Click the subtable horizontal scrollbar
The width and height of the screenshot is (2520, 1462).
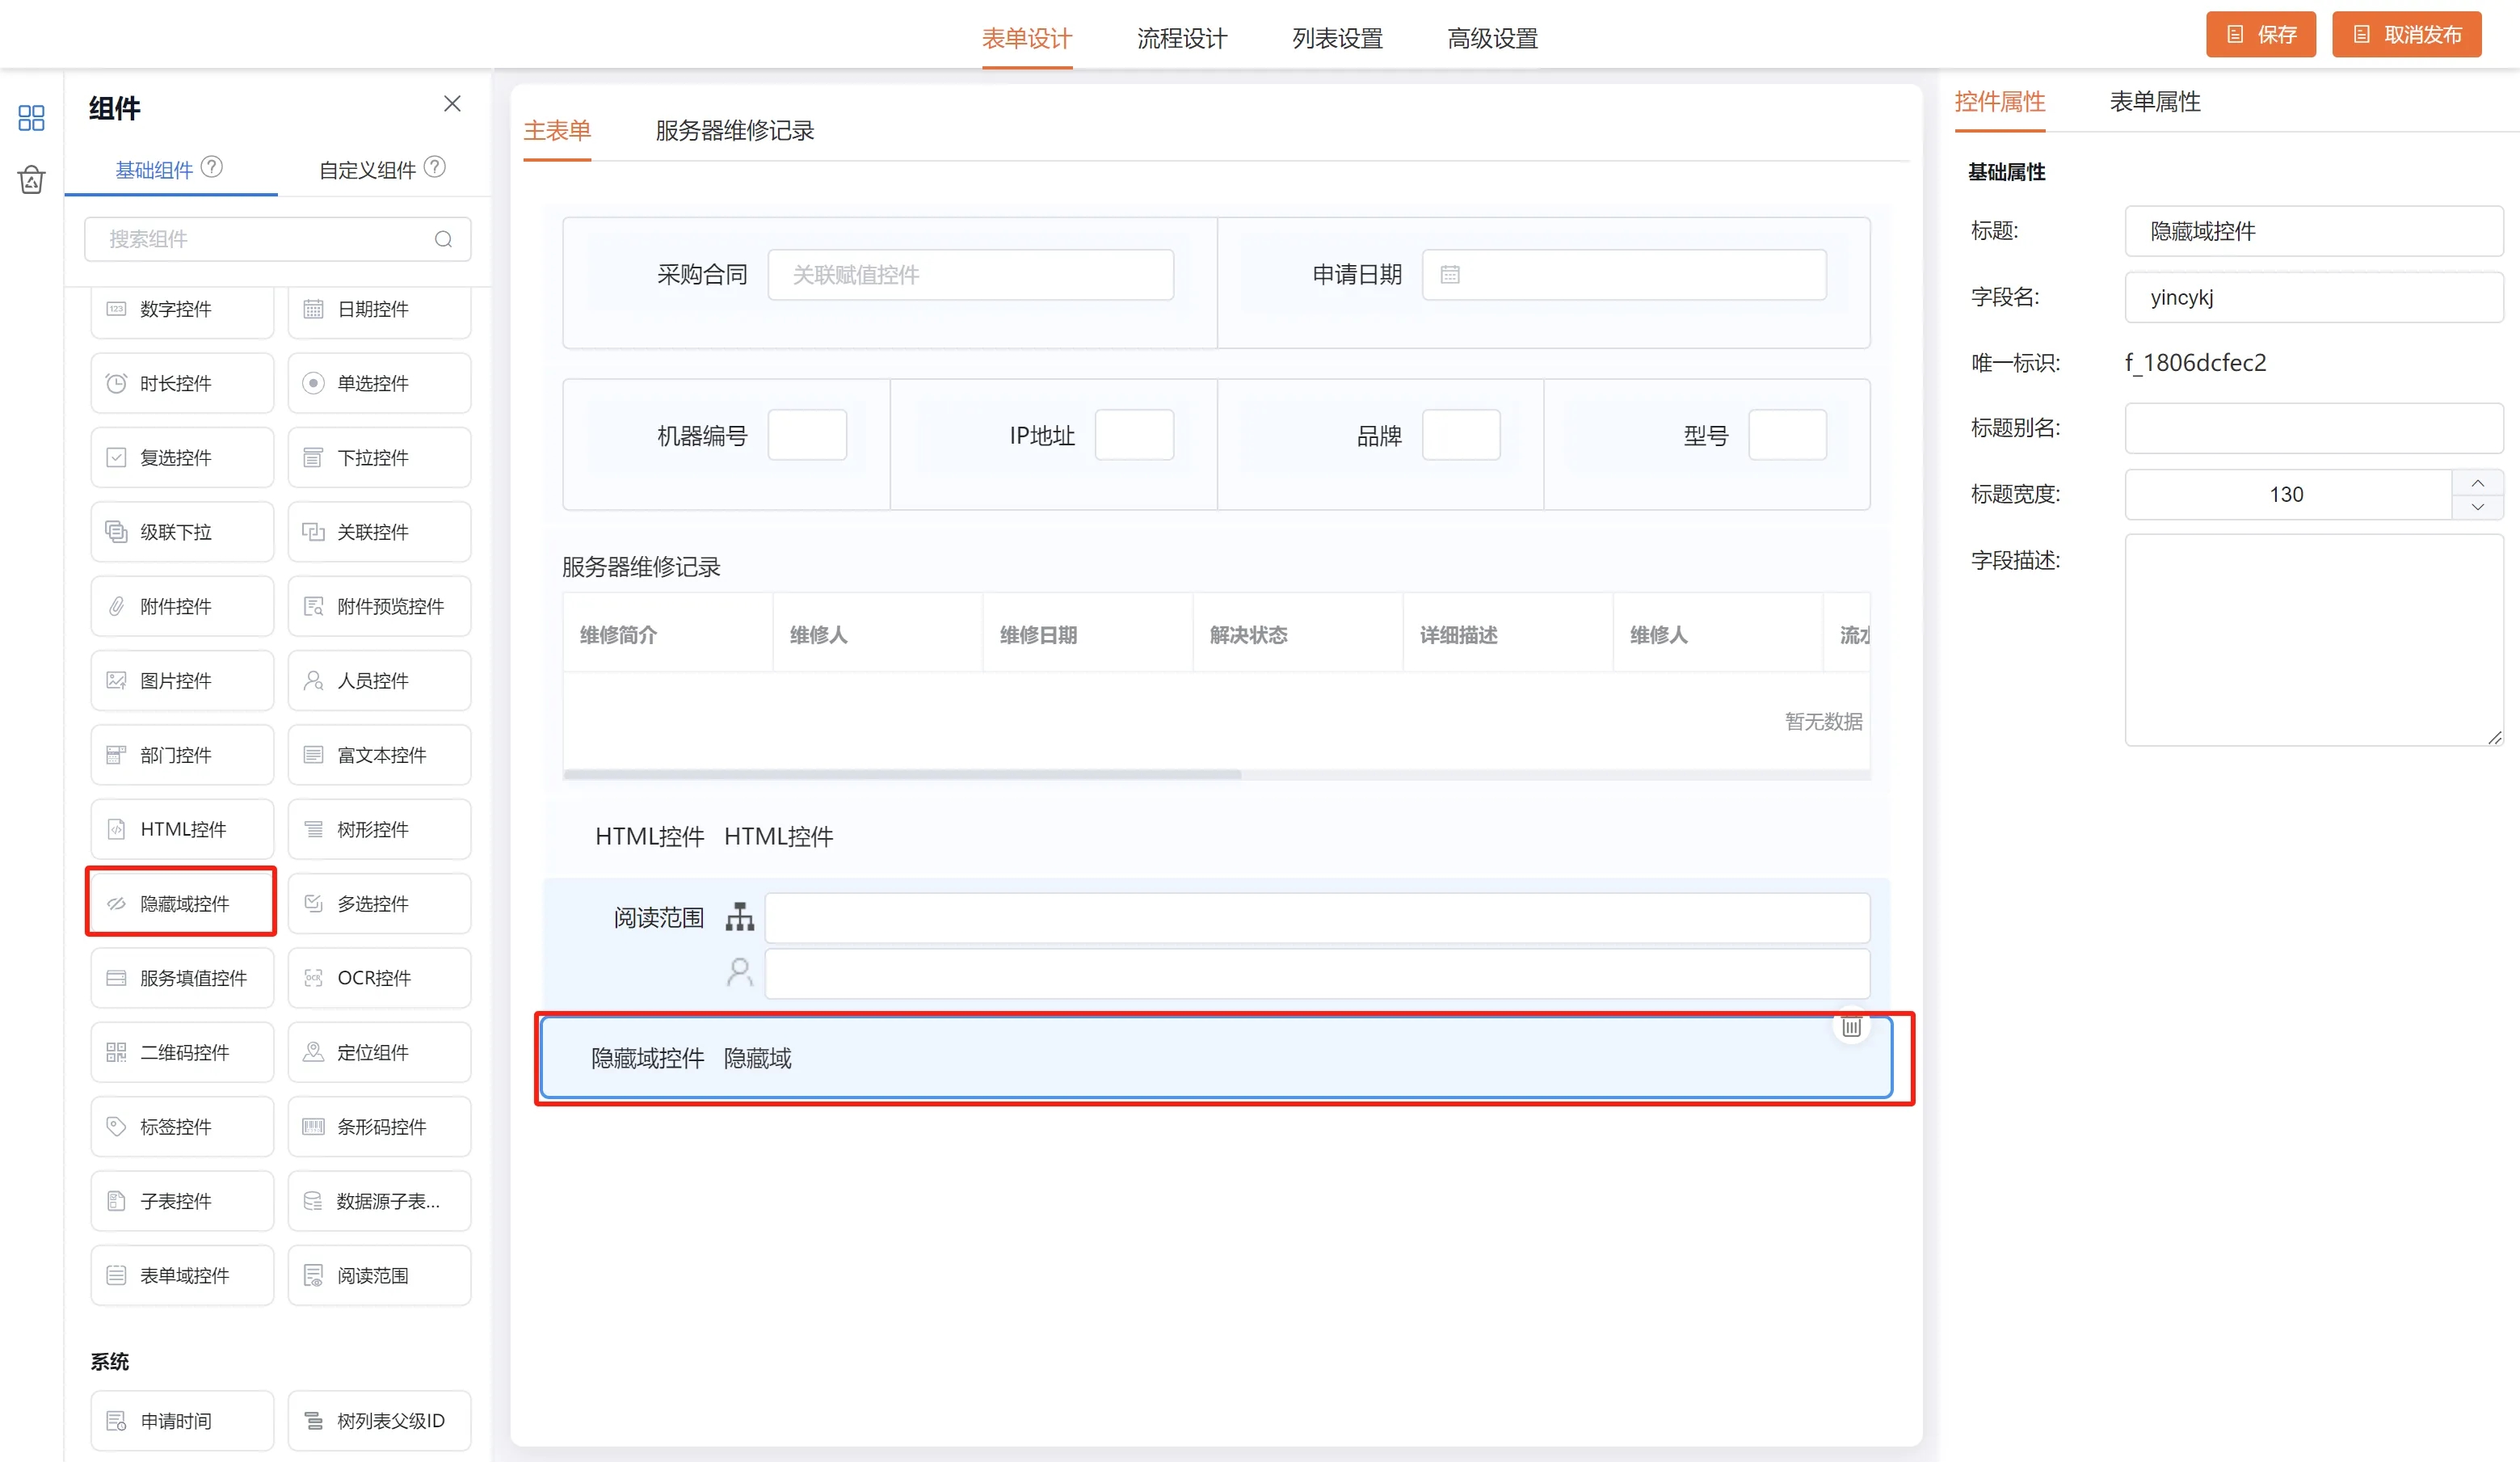point(902,774)
